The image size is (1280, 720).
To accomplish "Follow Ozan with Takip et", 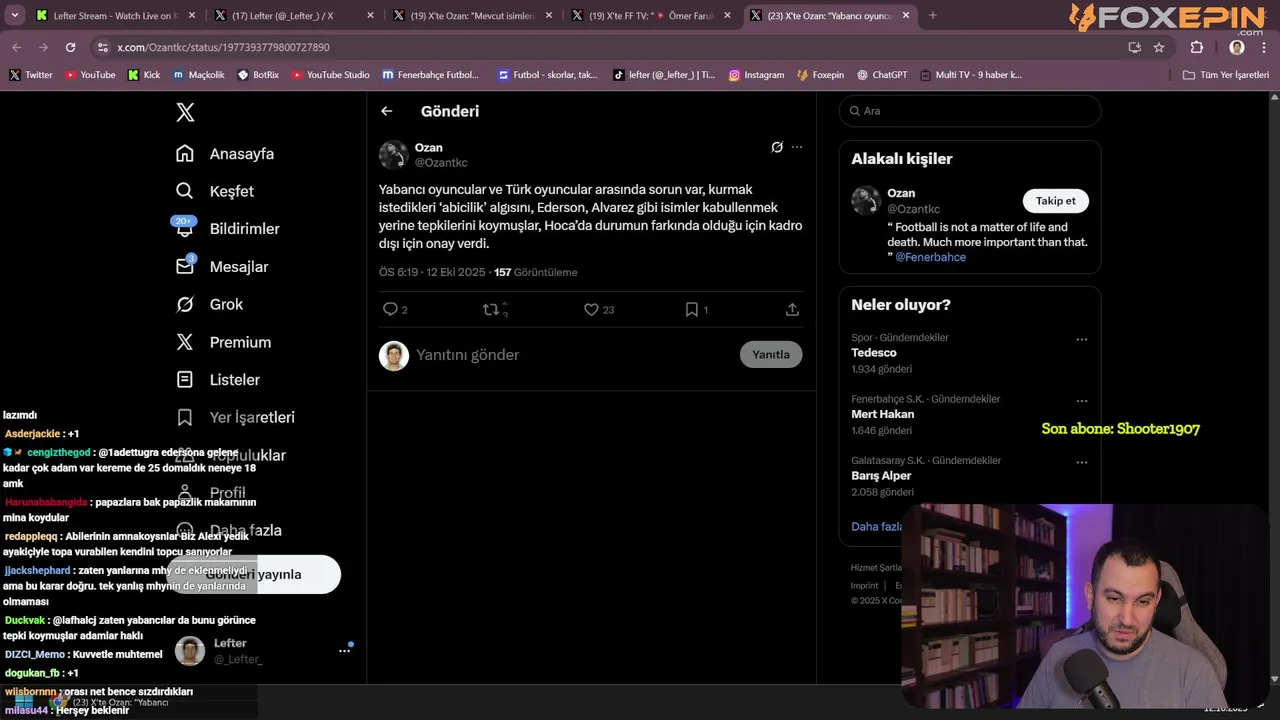I will click(x=1055, y=201).
